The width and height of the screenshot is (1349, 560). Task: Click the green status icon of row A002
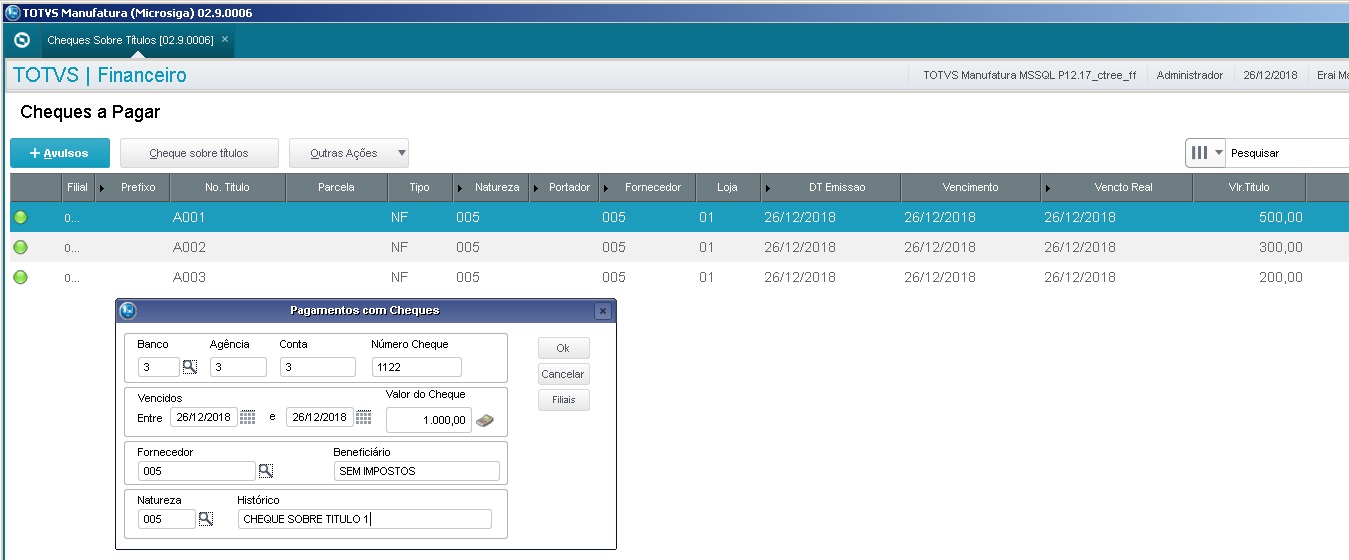pyautogui.click(x=20, y=247)
